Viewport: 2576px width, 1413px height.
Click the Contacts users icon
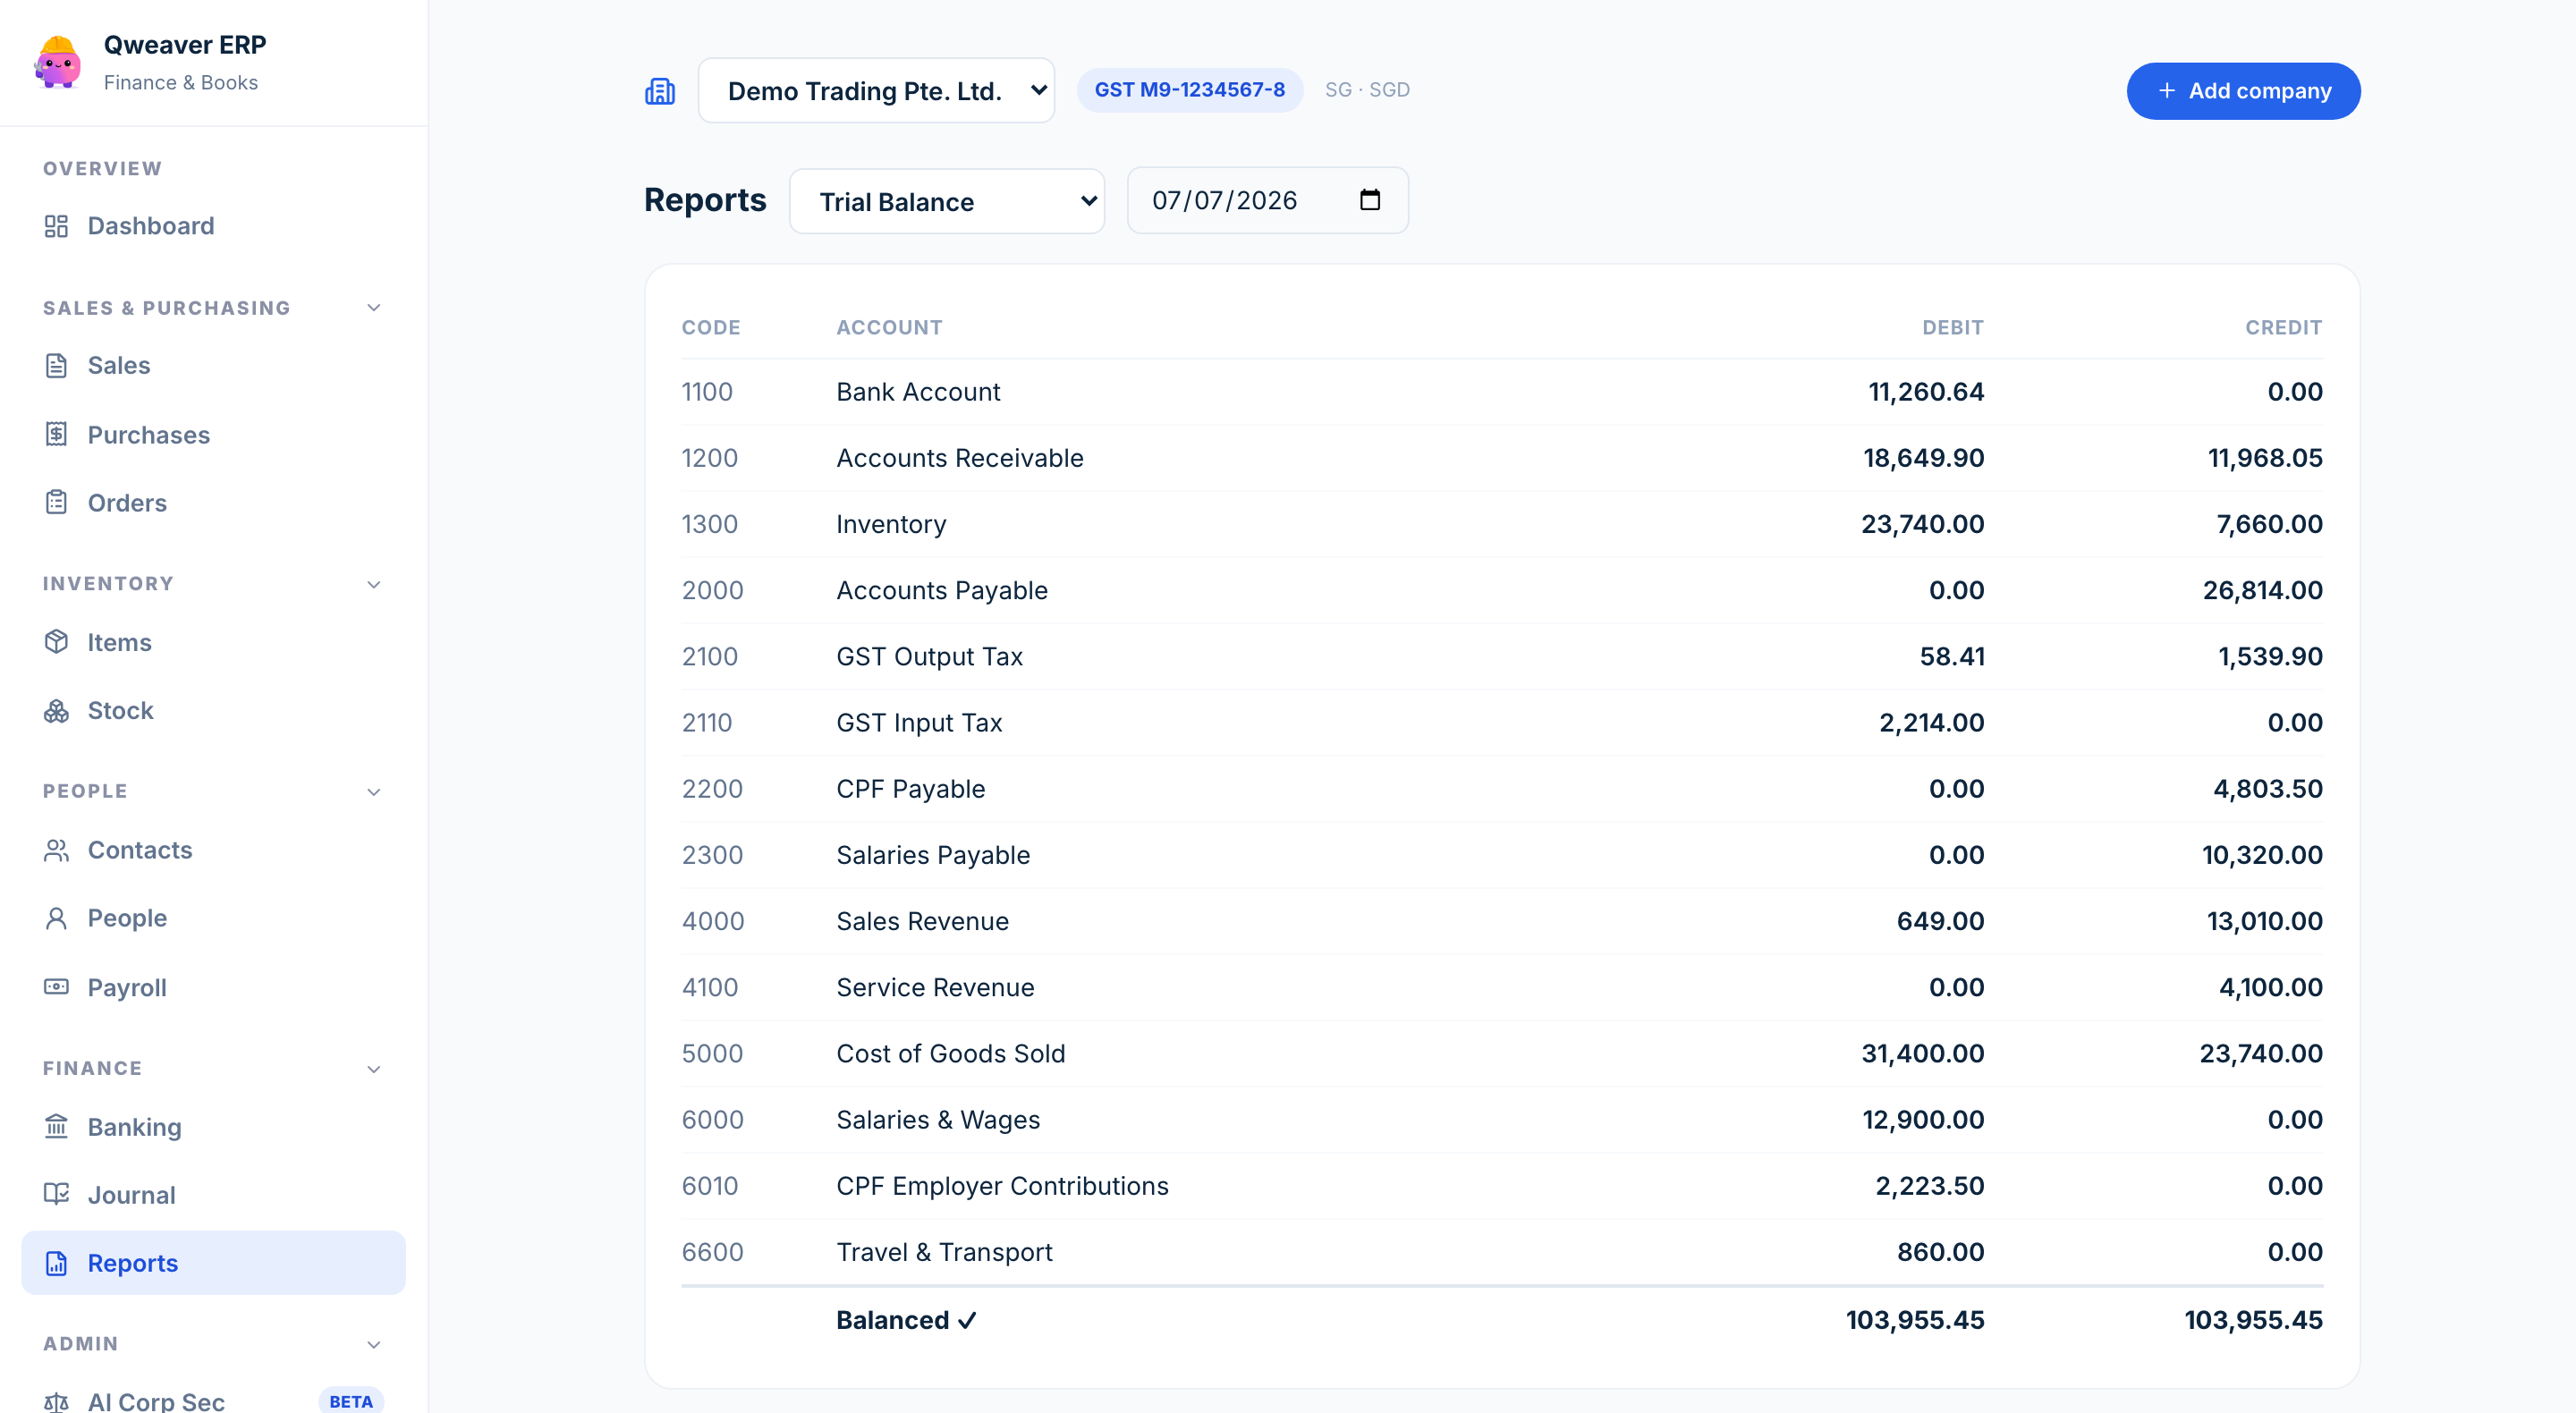tap(56, 850)
